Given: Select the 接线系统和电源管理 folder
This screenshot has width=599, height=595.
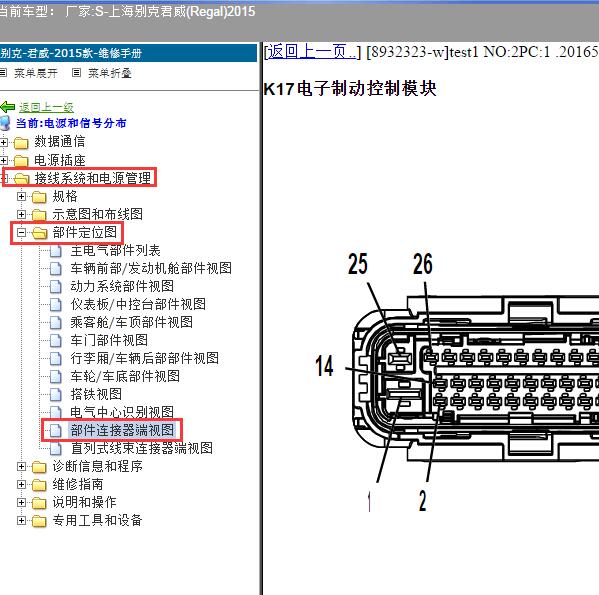Looking at the screenshot, I should pyautogui.click(x=92, y=178).
